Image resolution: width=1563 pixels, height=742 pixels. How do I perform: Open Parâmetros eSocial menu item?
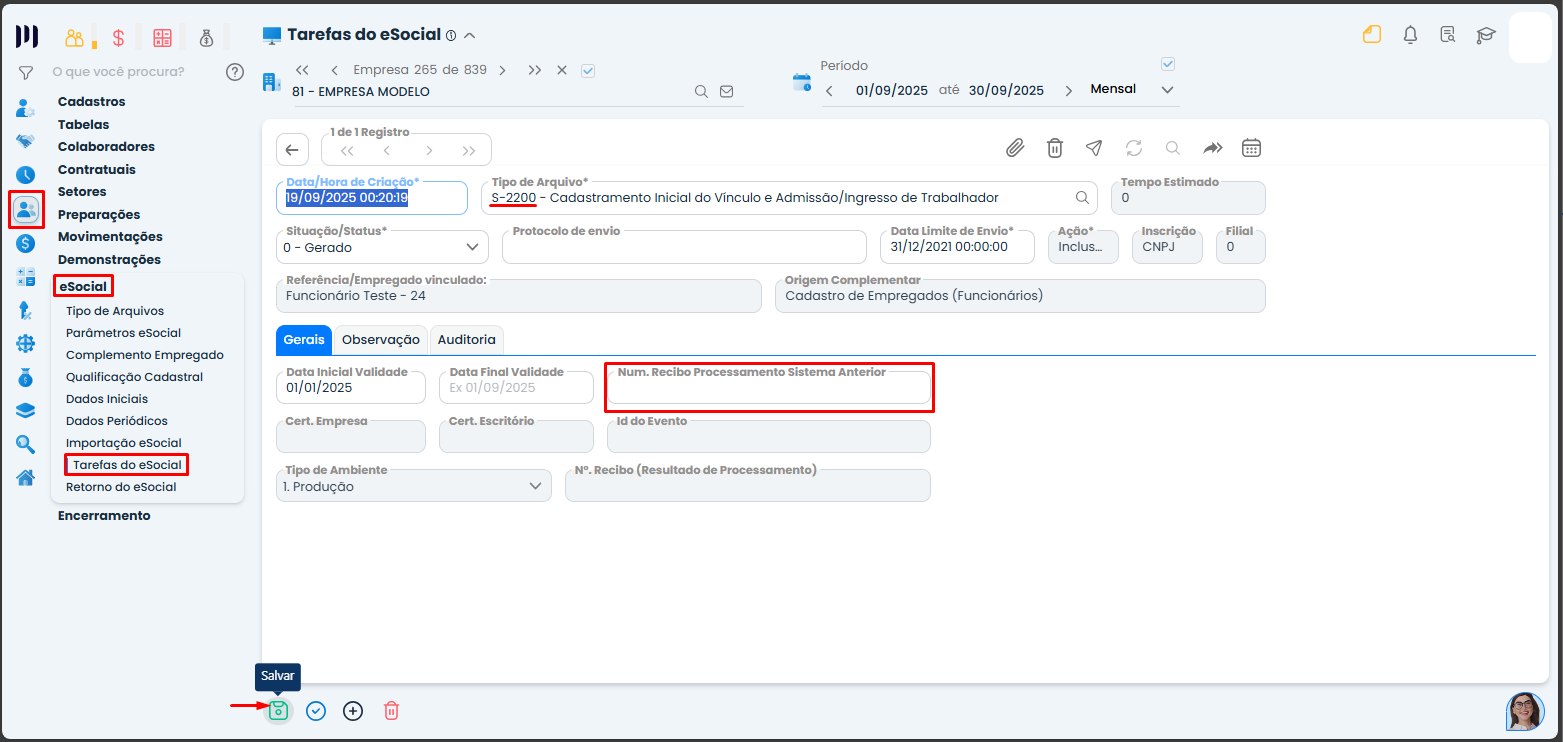point(123,333)
